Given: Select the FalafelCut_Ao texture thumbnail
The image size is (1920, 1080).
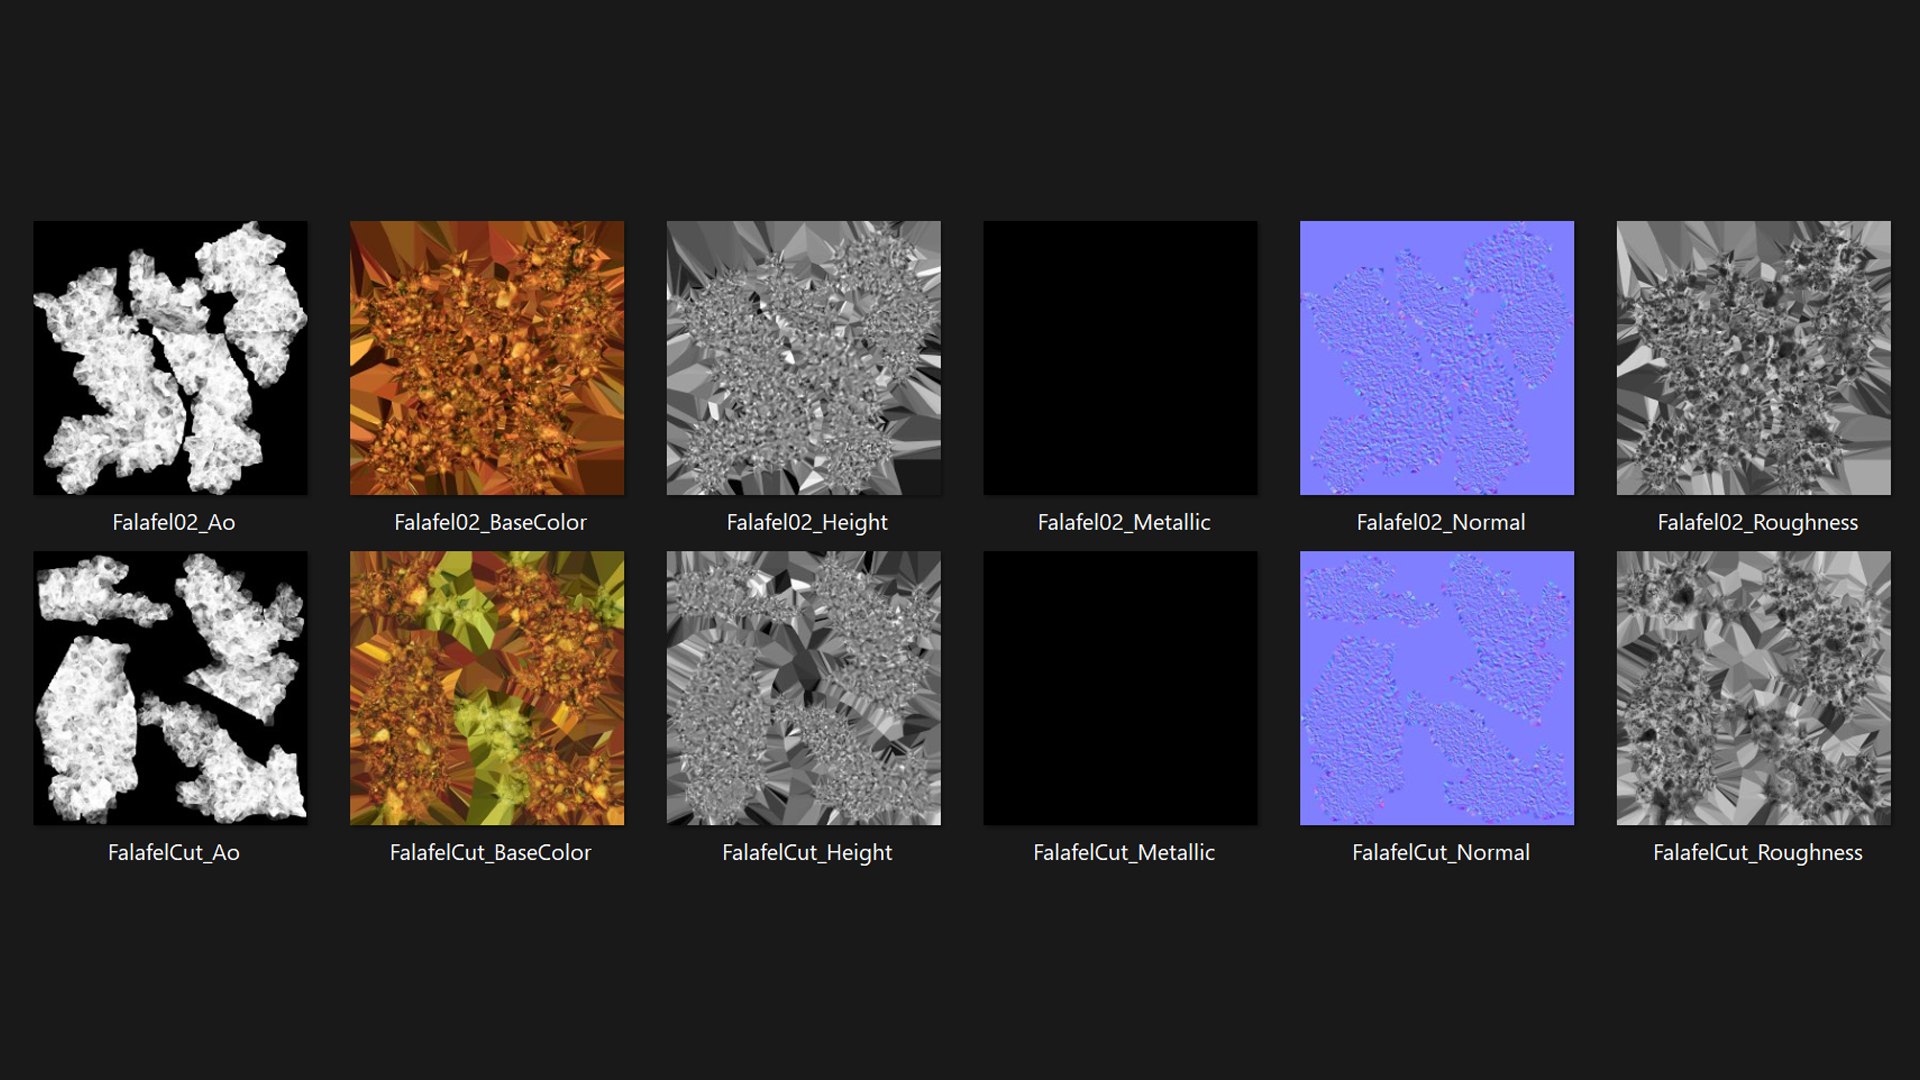Looking at the screenshot, I should 170,688.
